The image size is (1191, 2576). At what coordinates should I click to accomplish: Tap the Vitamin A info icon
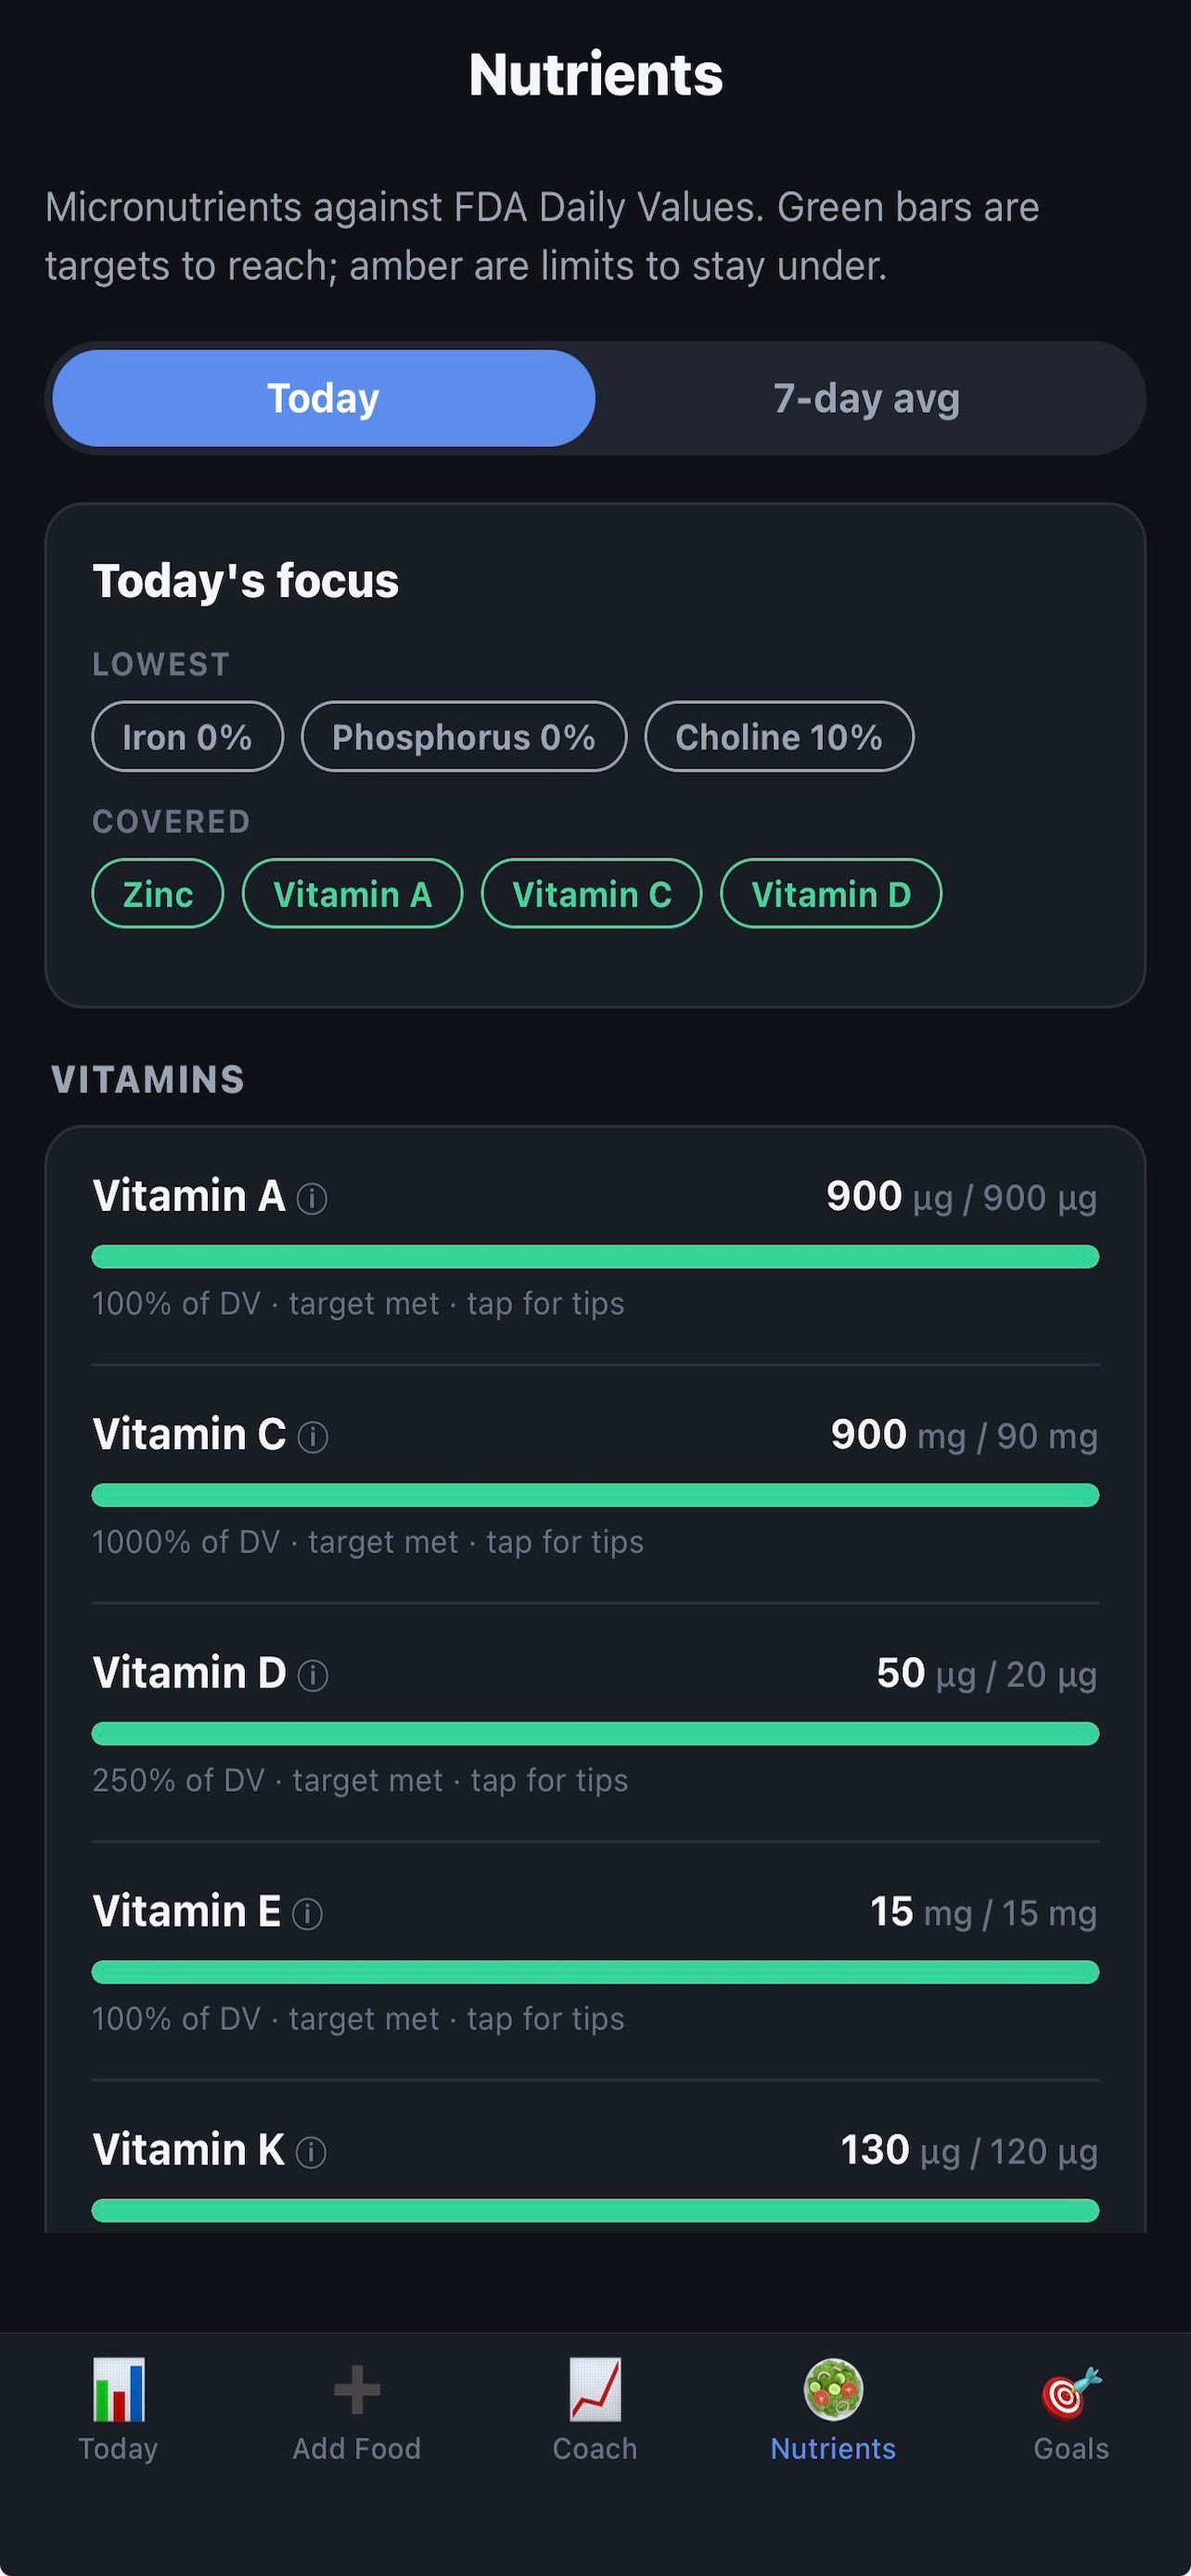tap(312, 1198)
